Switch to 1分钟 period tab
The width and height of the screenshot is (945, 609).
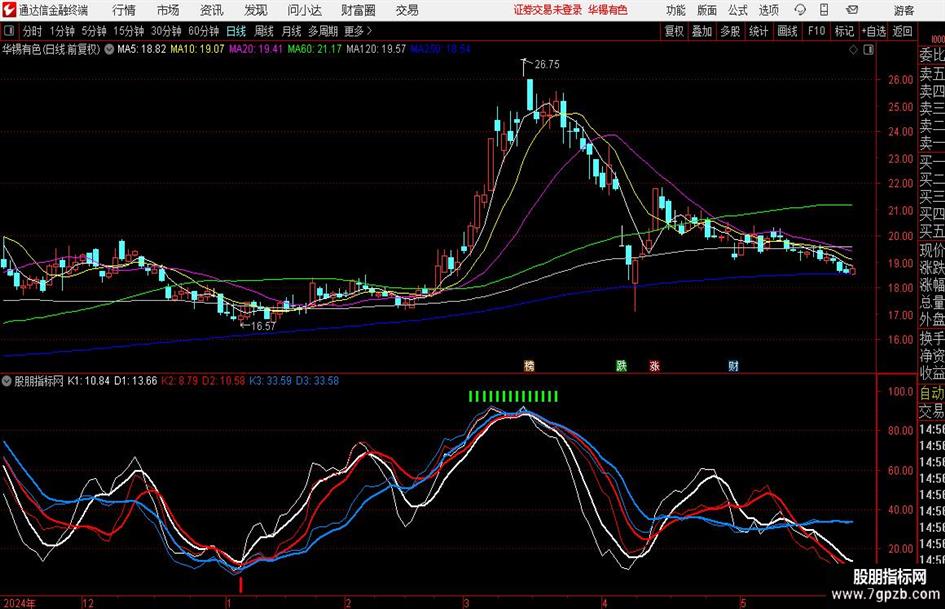point(61,31)
